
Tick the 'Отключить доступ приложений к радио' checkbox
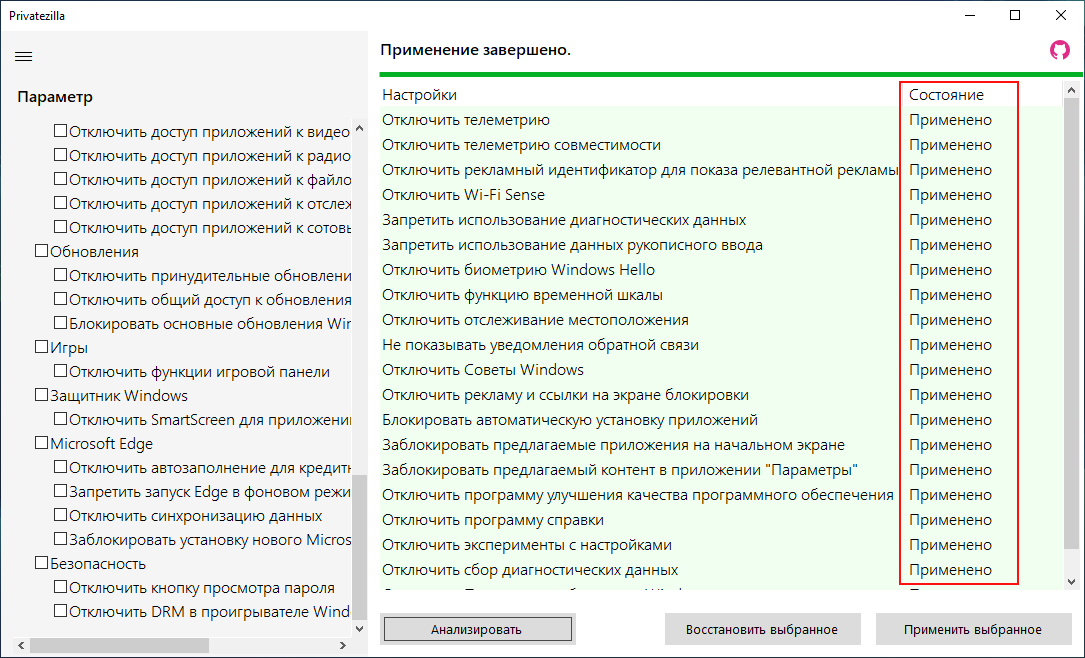coord(61,155)
